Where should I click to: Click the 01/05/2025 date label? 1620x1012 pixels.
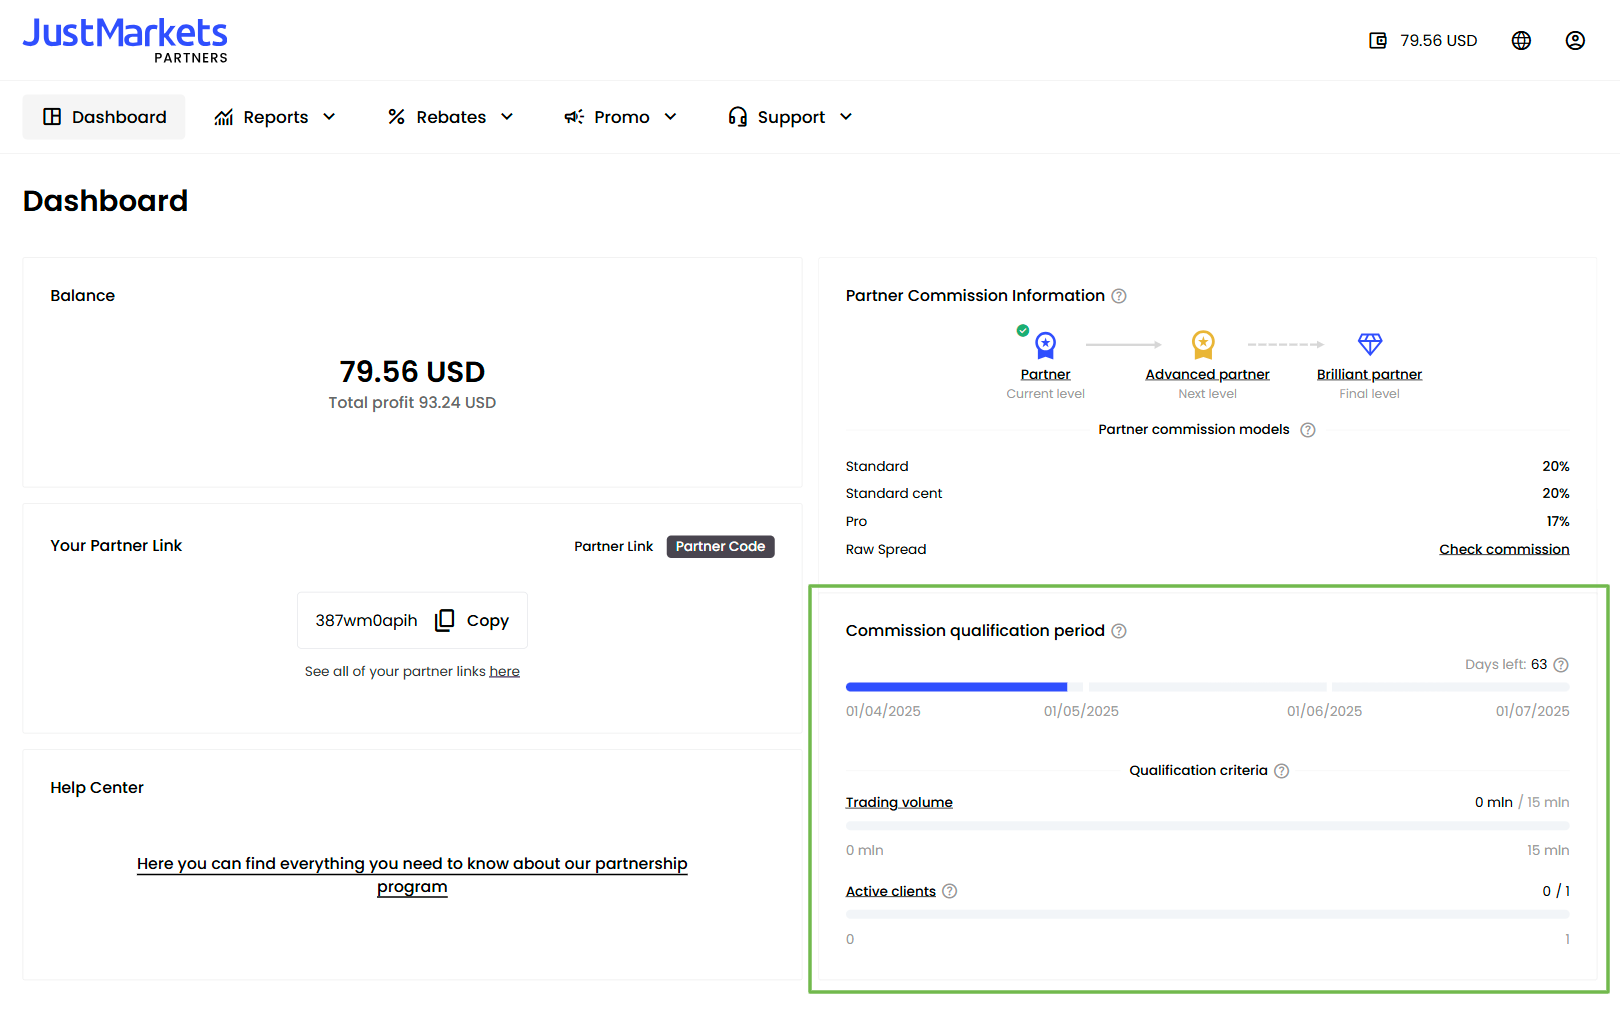click(x=1081, y=711)
